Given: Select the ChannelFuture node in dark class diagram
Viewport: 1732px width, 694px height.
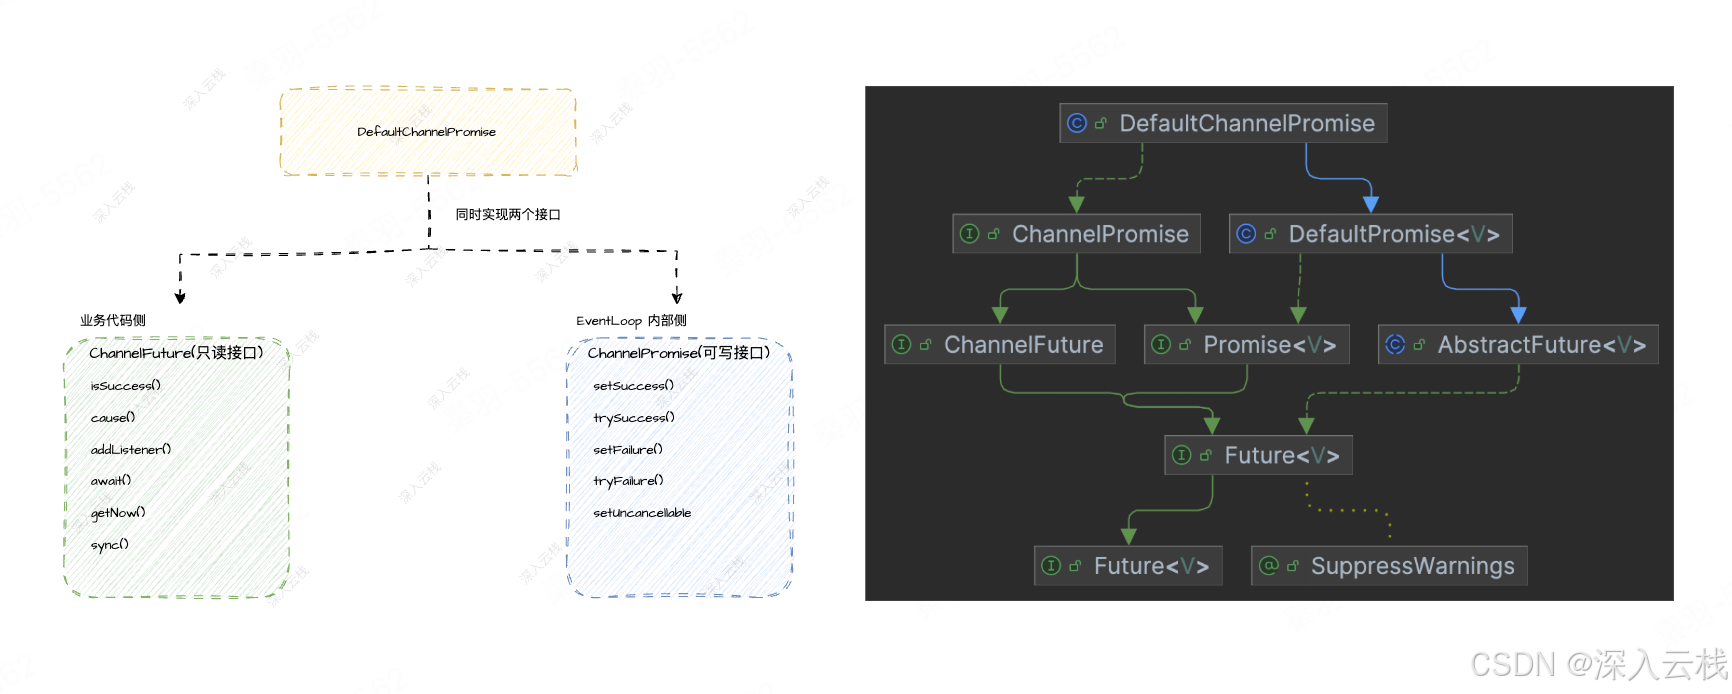Looking at the screenshot, I should (x=1000, y=345).
